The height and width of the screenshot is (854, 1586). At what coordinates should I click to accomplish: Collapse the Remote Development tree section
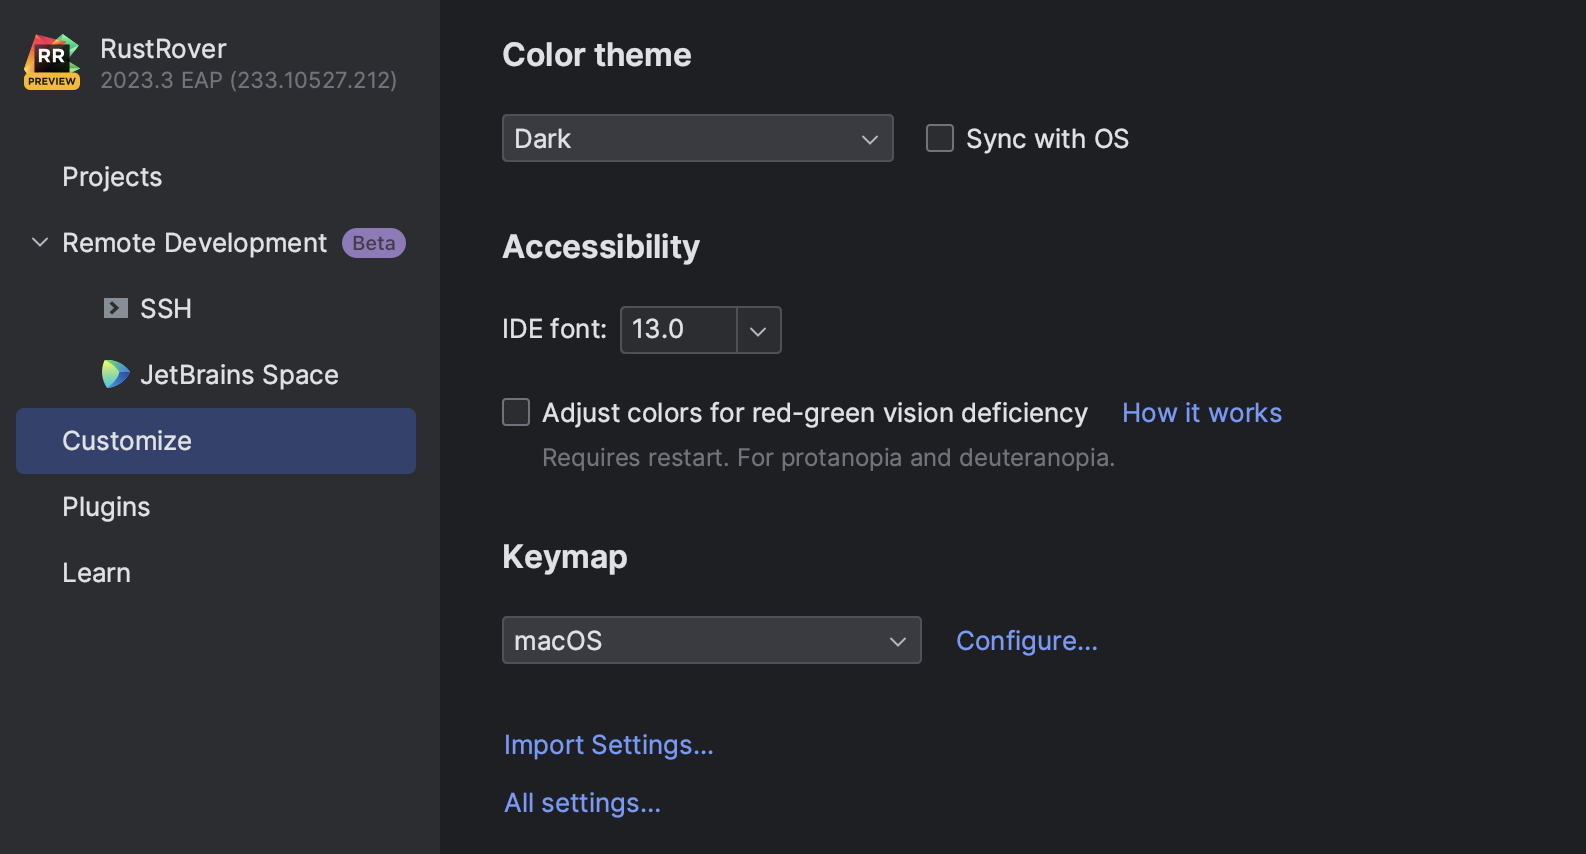pyautogui.click(x=40, y=243)
